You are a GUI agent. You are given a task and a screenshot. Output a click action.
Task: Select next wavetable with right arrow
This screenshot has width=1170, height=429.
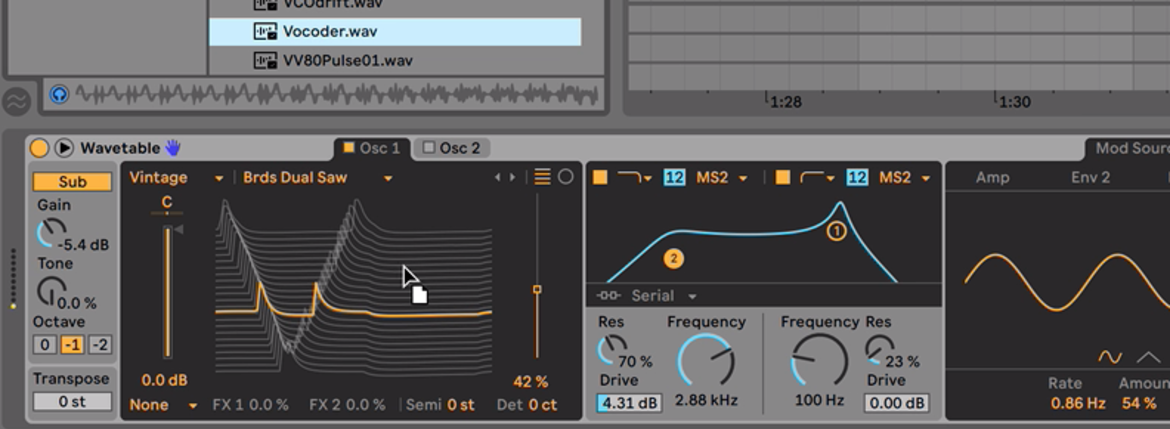[512, 178]
